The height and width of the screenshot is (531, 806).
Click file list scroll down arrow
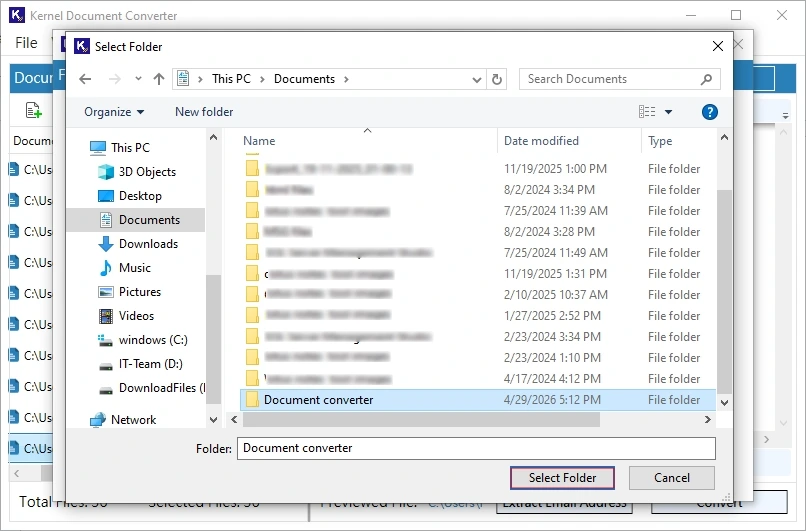724,403
